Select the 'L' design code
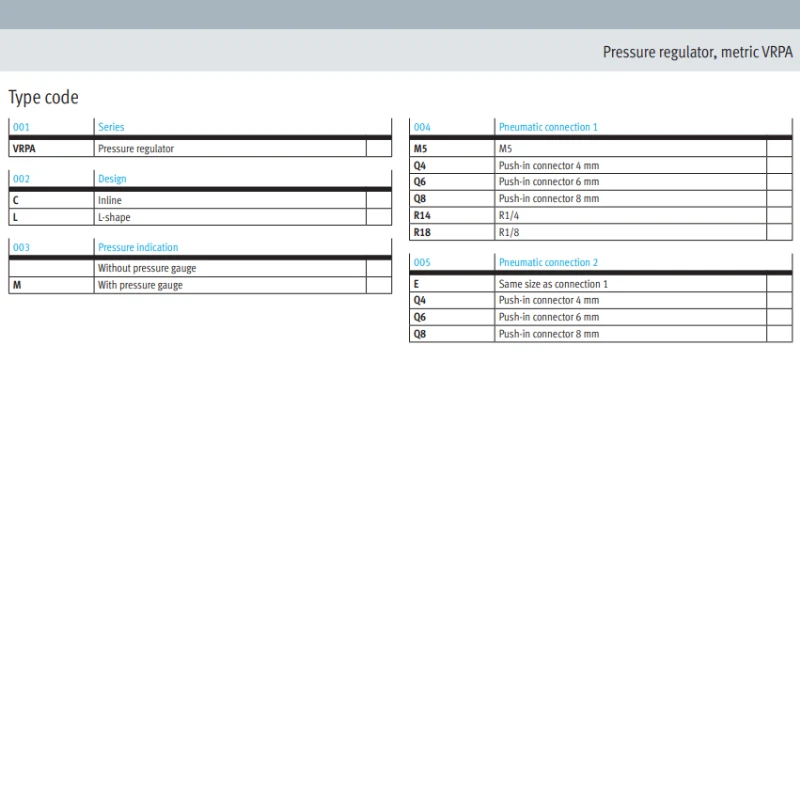The image size is (800, 800). [x=15, y=217]
